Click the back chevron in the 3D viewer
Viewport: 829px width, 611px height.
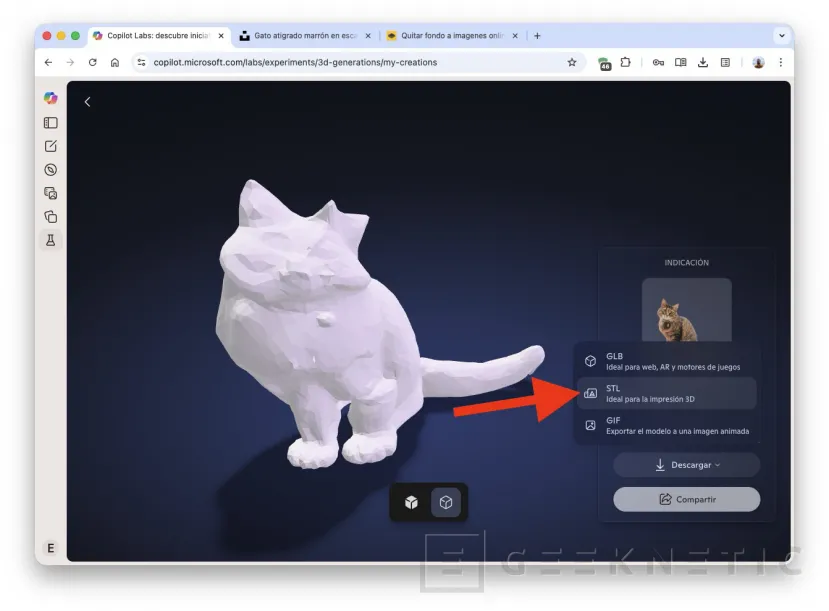[87, 101]
